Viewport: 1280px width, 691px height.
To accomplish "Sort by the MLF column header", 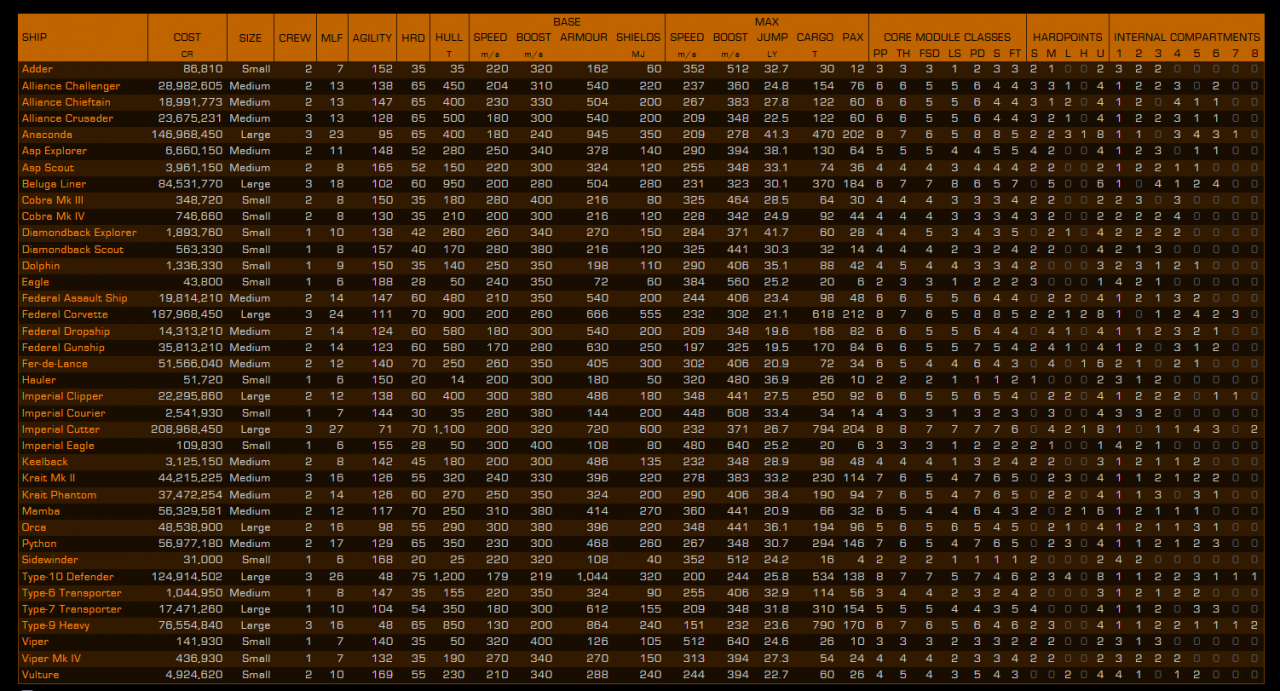I will 331,37.
